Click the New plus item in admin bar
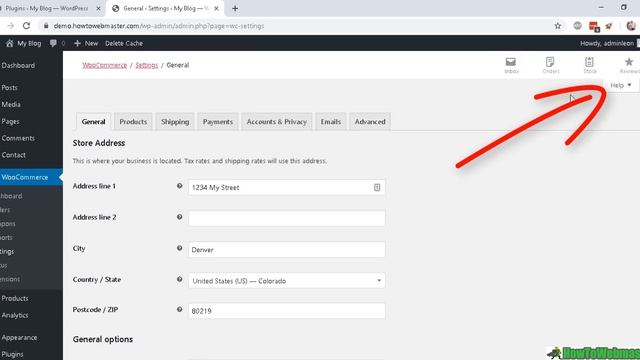 point(86,43)
